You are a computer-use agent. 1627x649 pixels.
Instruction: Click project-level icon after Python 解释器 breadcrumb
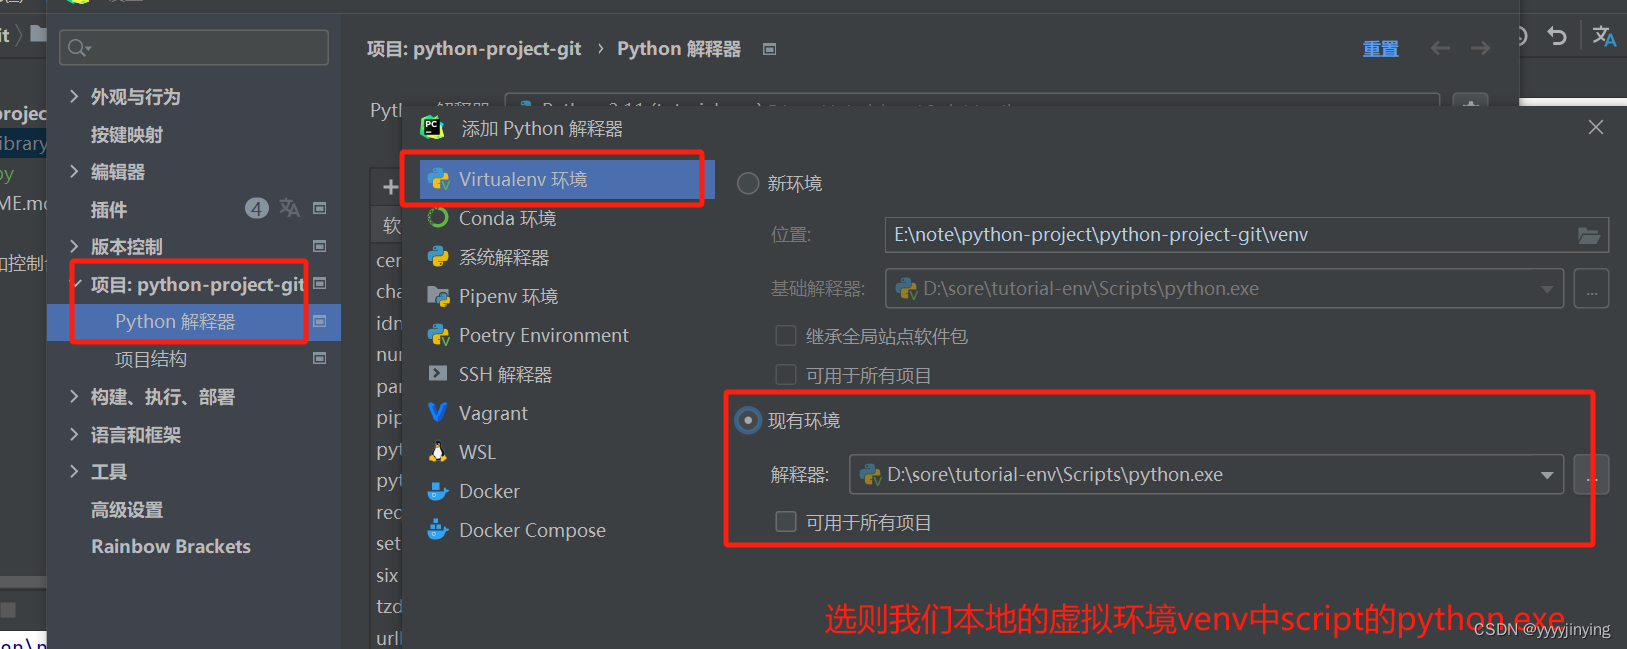click(x=769, y=49)
